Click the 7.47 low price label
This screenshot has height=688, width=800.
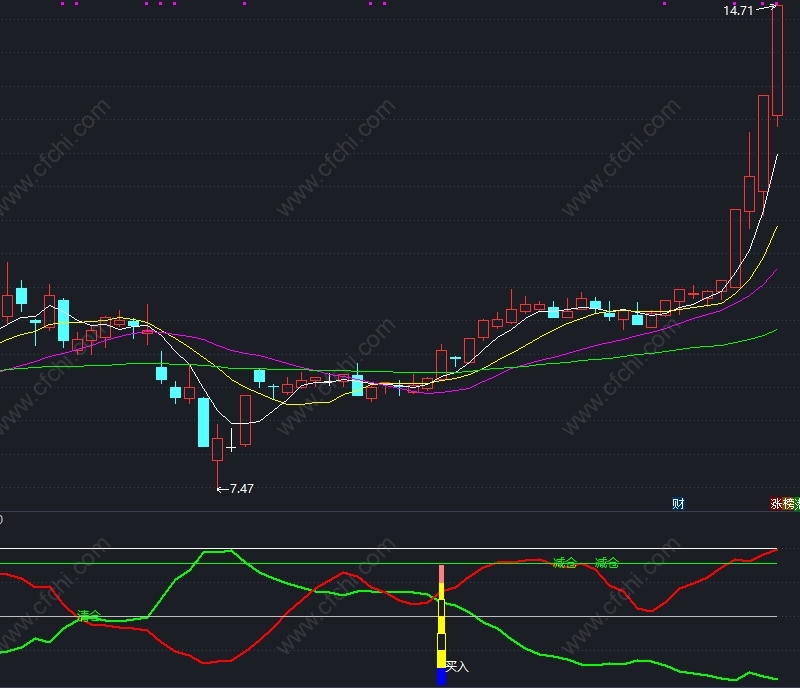click(241, 489)
